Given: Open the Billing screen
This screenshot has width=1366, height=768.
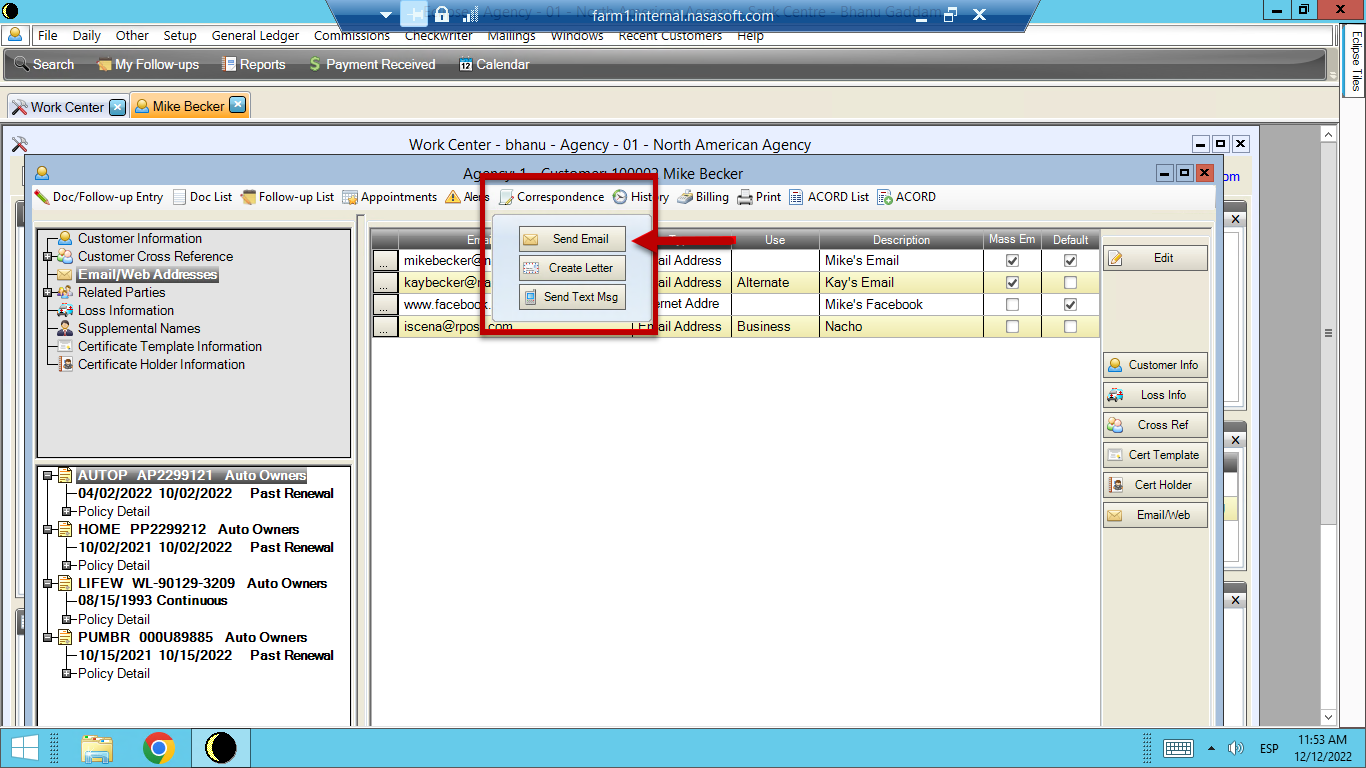Looking at the screenshot, I should tap(702, 197).
